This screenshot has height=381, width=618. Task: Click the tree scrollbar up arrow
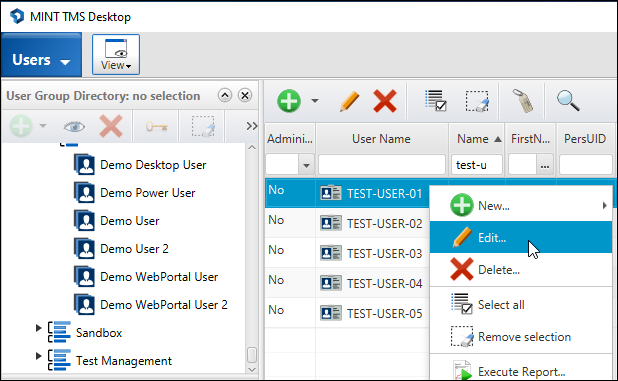(x=252, y=147)
